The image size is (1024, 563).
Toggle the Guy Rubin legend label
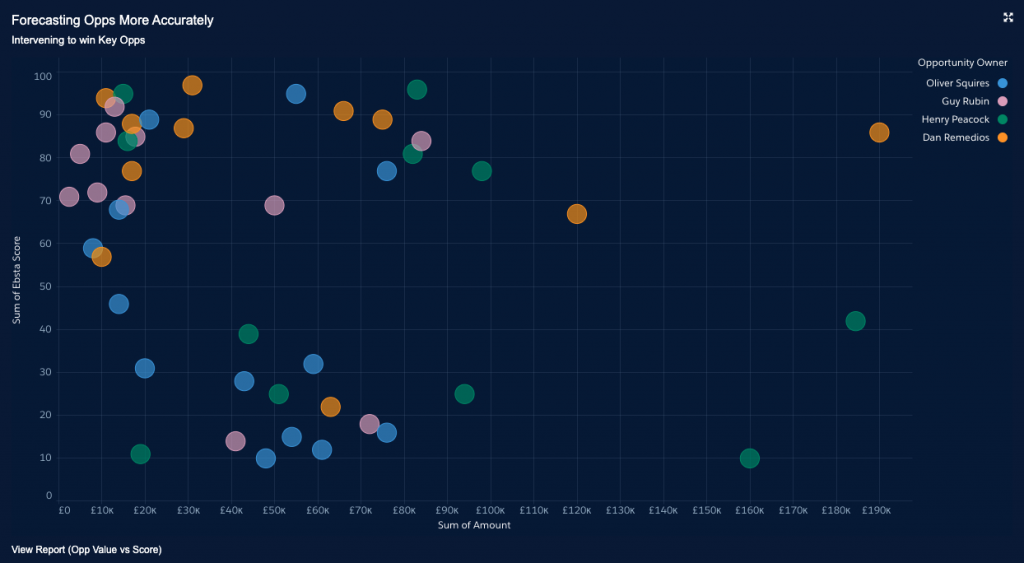(x=965, y=101)
